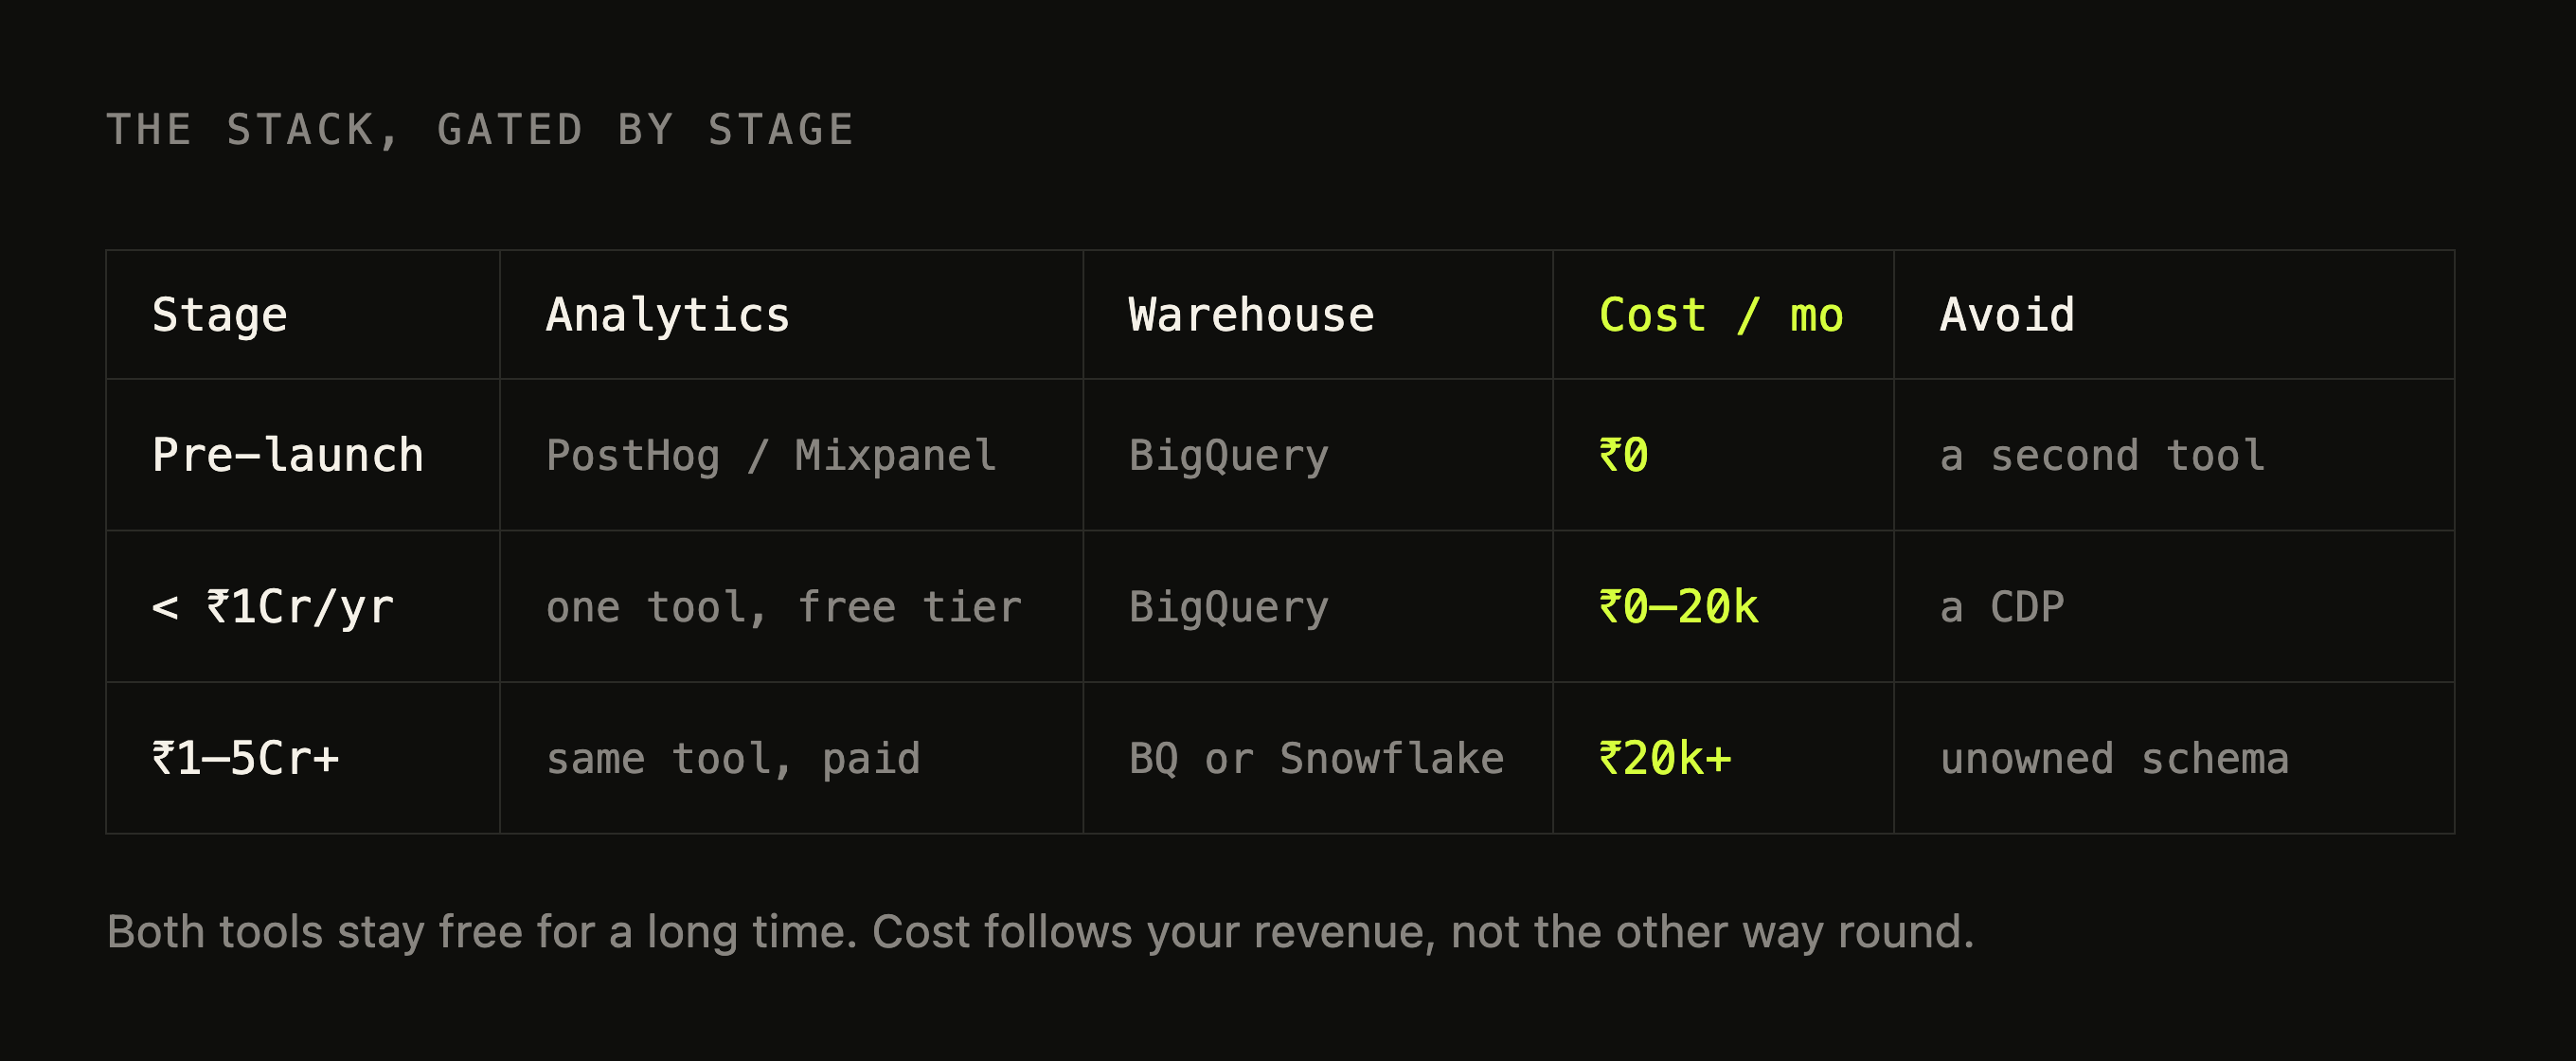2576x1061 pixels.
Task: Click the 'THE STACK, GATED BY STAGE' heading
Action: click(480, 130)
